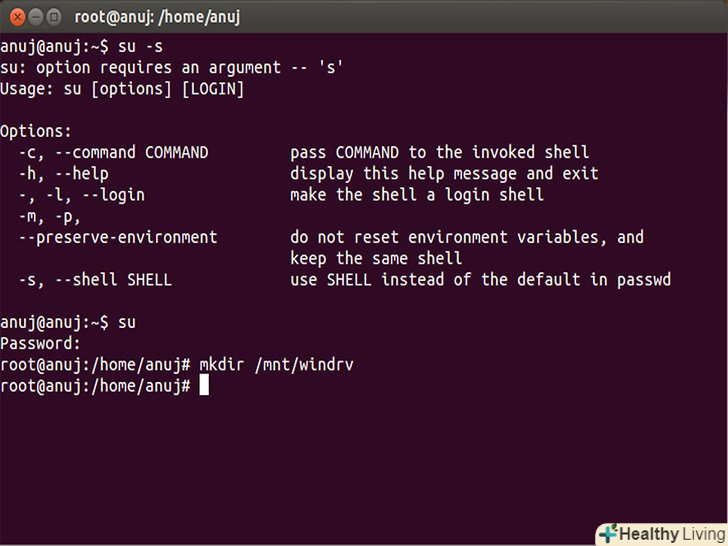The height and width of the screenshot is (546, 728).
Task: Click the 'su -s' command on first line
Action: coord(140,47)
